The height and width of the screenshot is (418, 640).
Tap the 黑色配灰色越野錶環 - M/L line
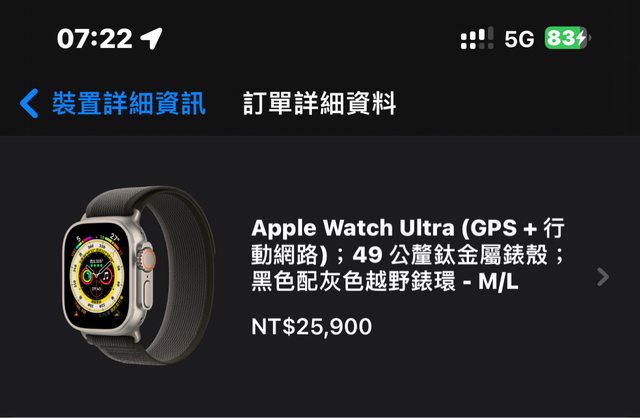(x=384, y=282)
